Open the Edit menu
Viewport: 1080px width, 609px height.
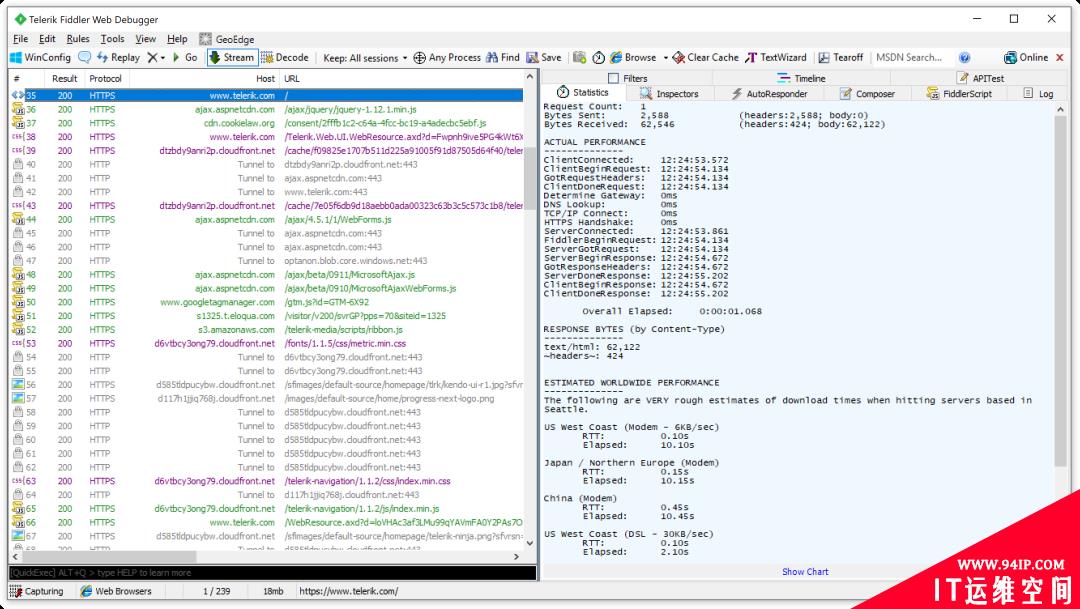(48, 39)
